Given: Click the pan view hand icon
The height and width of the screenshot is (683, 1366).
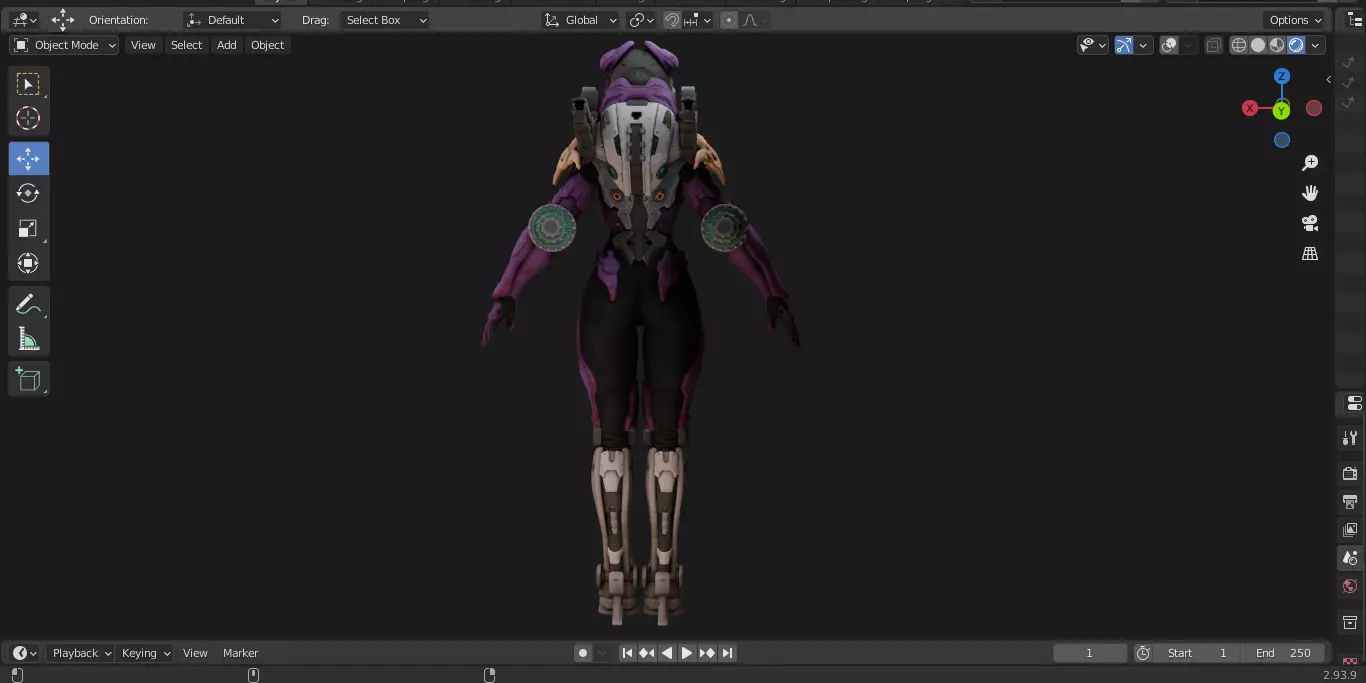Looking at the screenshot, I should [1310, 193].
